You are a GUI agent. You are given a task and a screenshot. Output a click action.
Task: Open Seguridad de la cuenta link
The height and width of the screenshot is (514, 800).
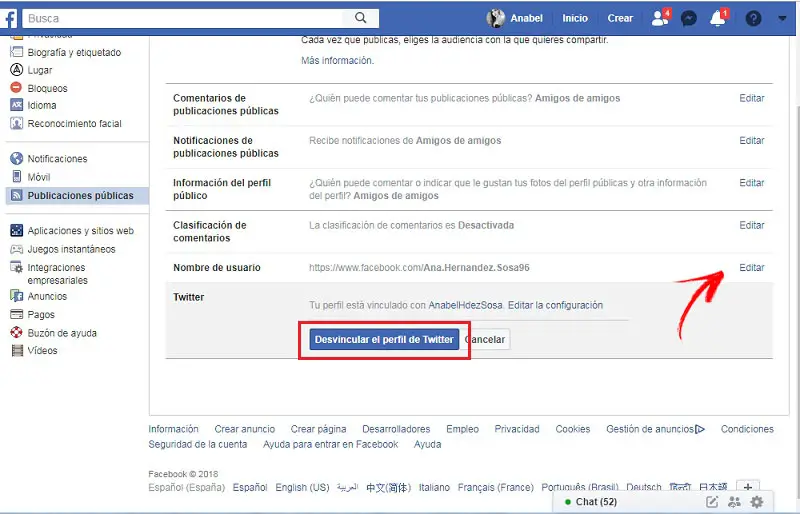197,445
